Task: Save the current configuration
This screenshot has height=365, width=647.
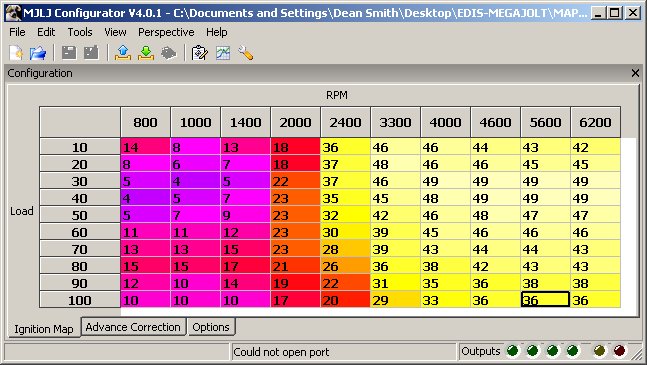Action: click(69, 53)
